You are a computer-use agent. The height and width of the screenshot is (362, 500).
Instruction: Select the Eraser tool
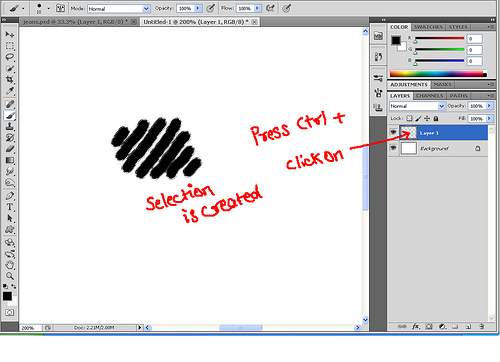point(10,149)
